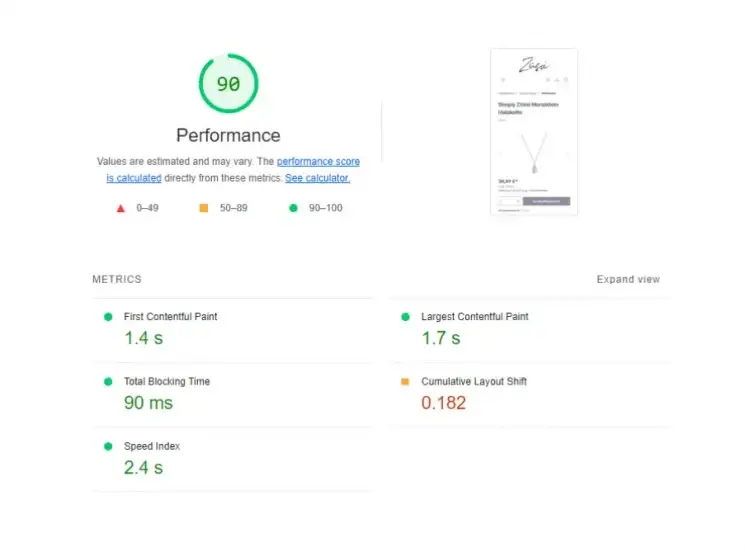Click green dot beside Speed Index
Image resolution: width=745 pixels, height=552 pixels.
click(x=108, y=447)
